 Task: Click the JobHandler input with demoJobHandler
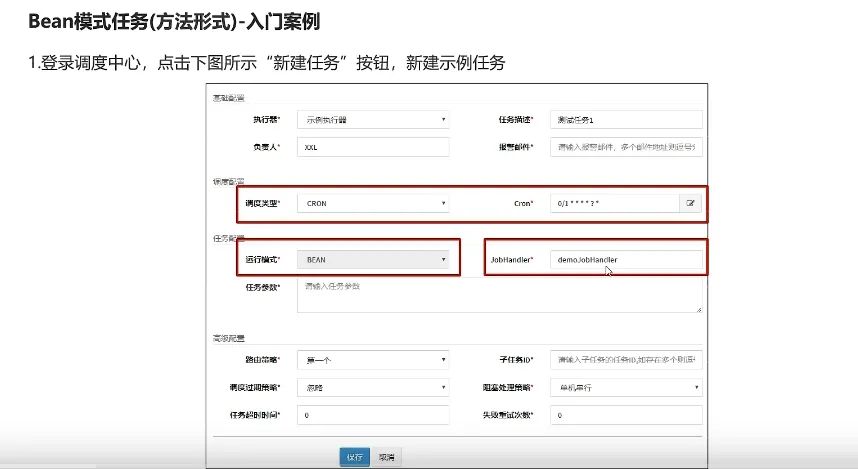tap(625, 259)
